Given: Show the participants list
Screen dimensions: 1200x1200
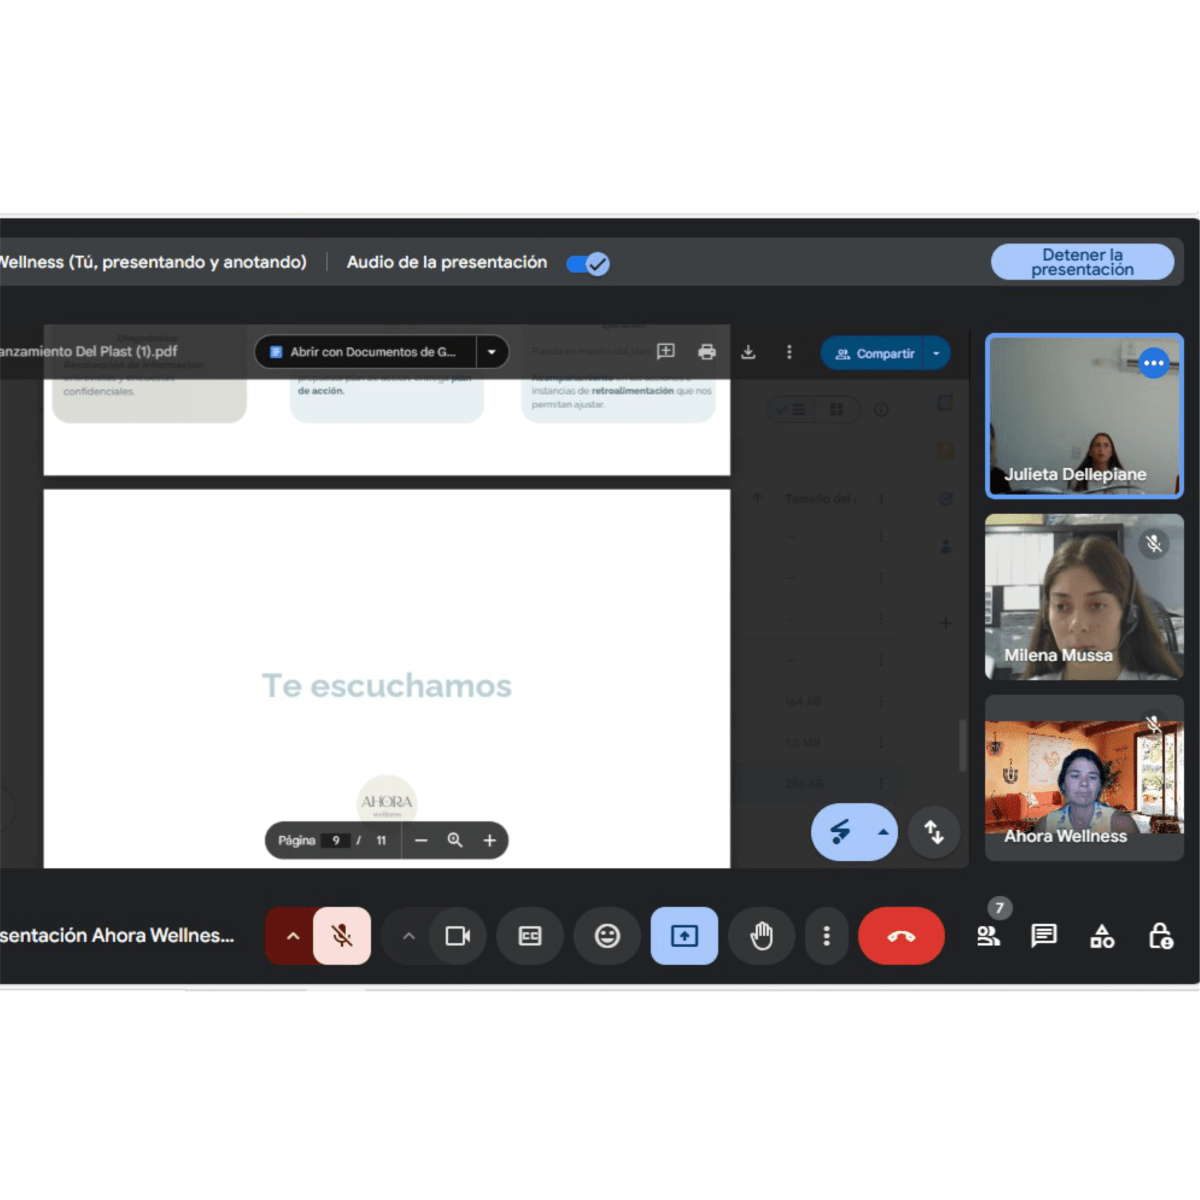Looking at the screenshot, I should (x=988, y=936).
